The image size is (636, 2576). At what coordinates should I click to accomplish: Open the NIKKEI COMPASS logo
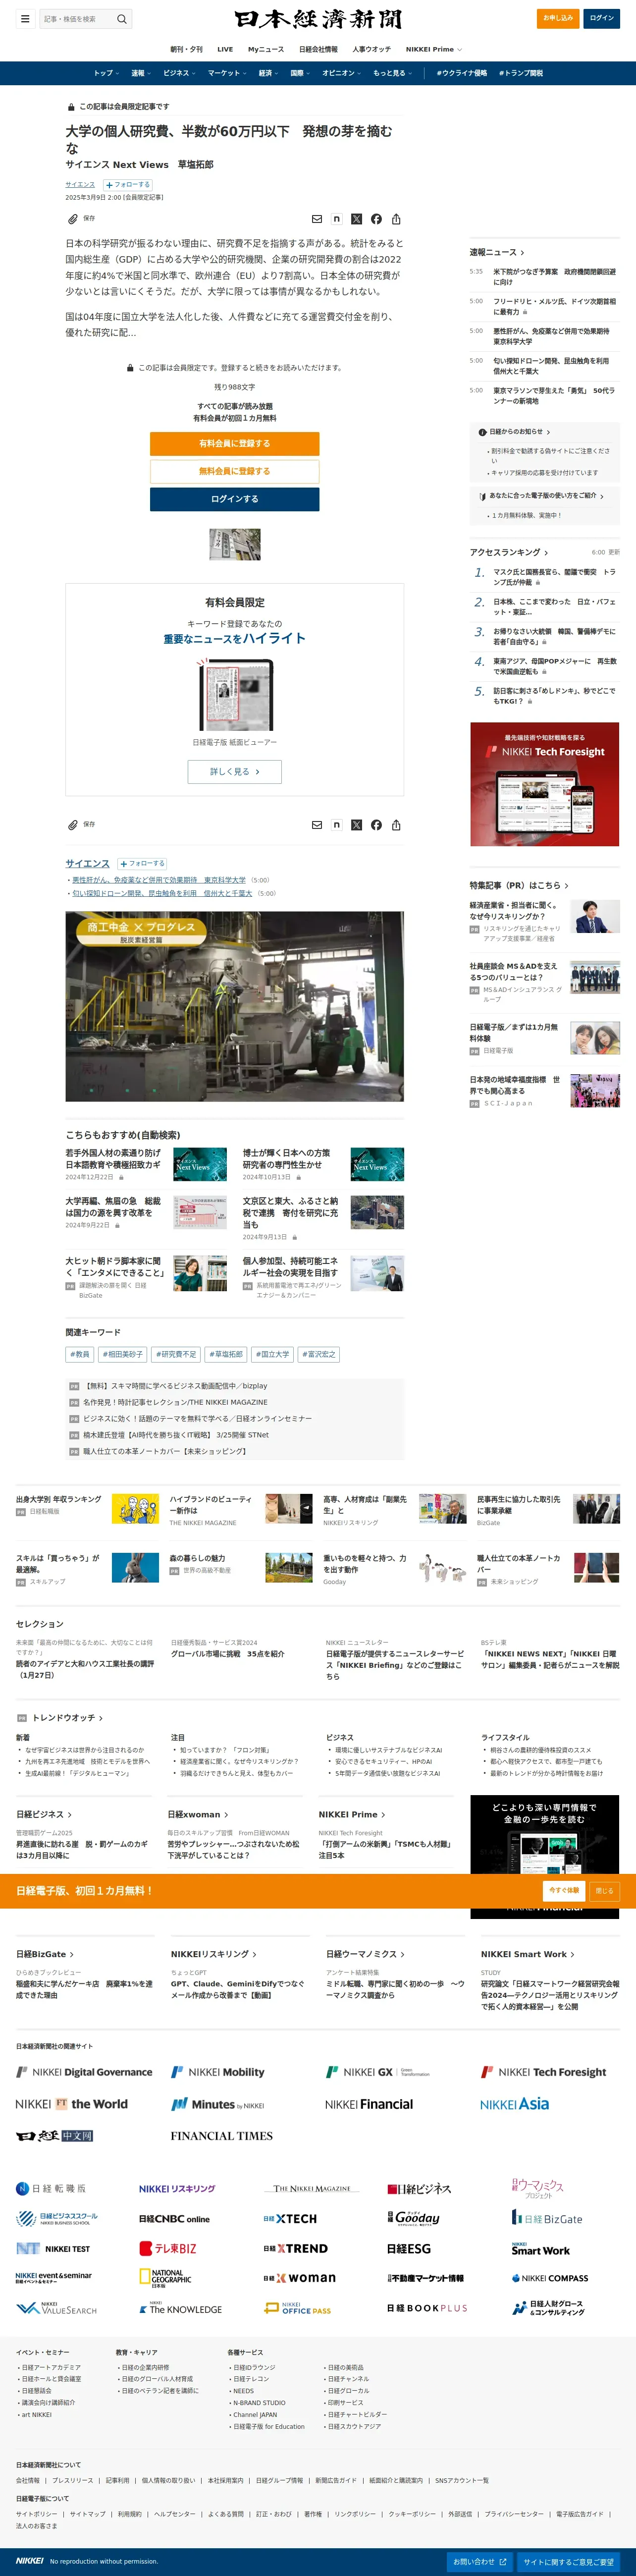[x=550, y=2278]
